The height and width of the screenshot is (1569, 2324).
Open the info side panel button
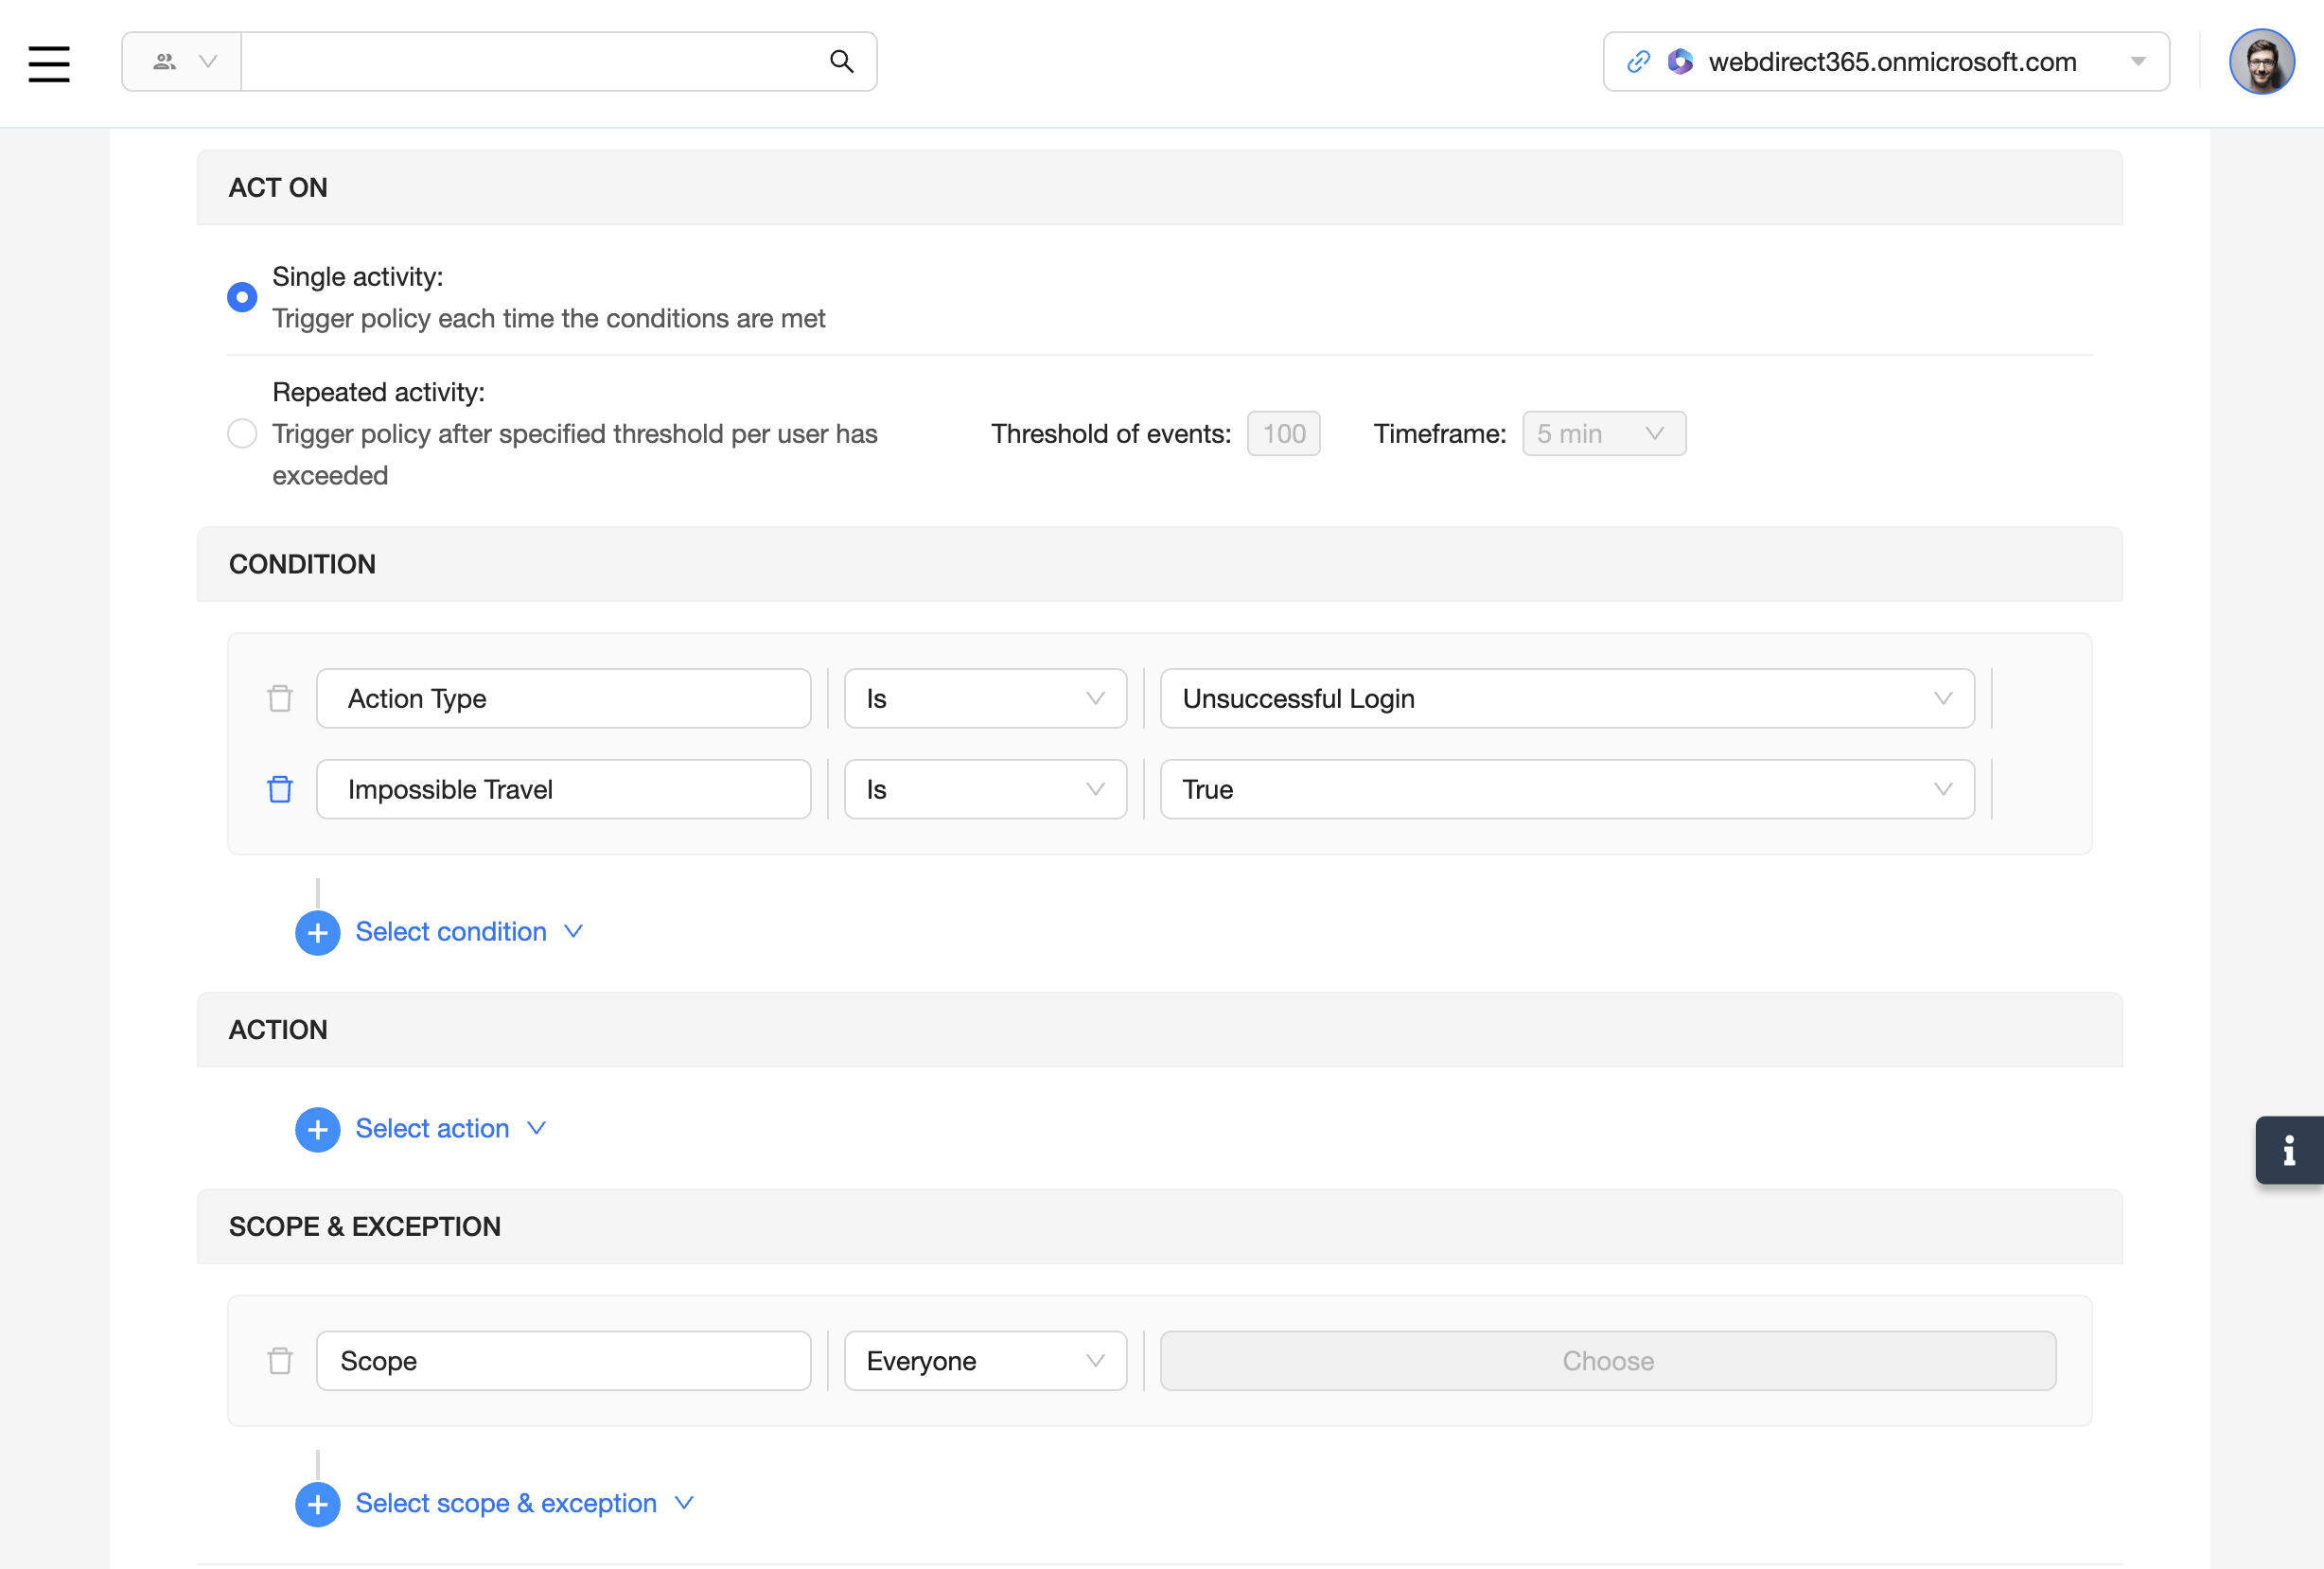point(2288,1150)
